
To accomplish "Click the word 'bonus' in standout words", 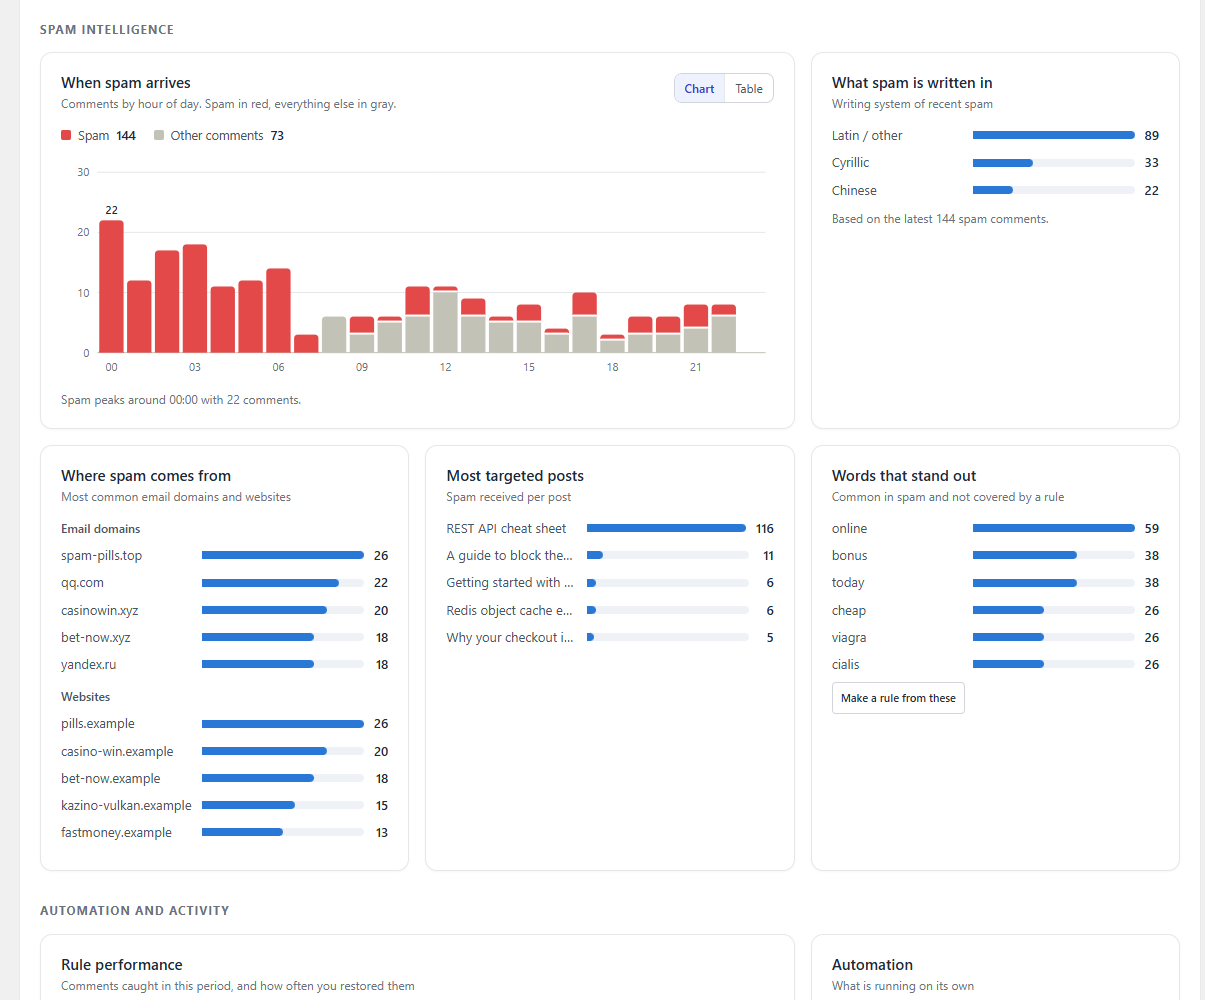I will [849, 555].
